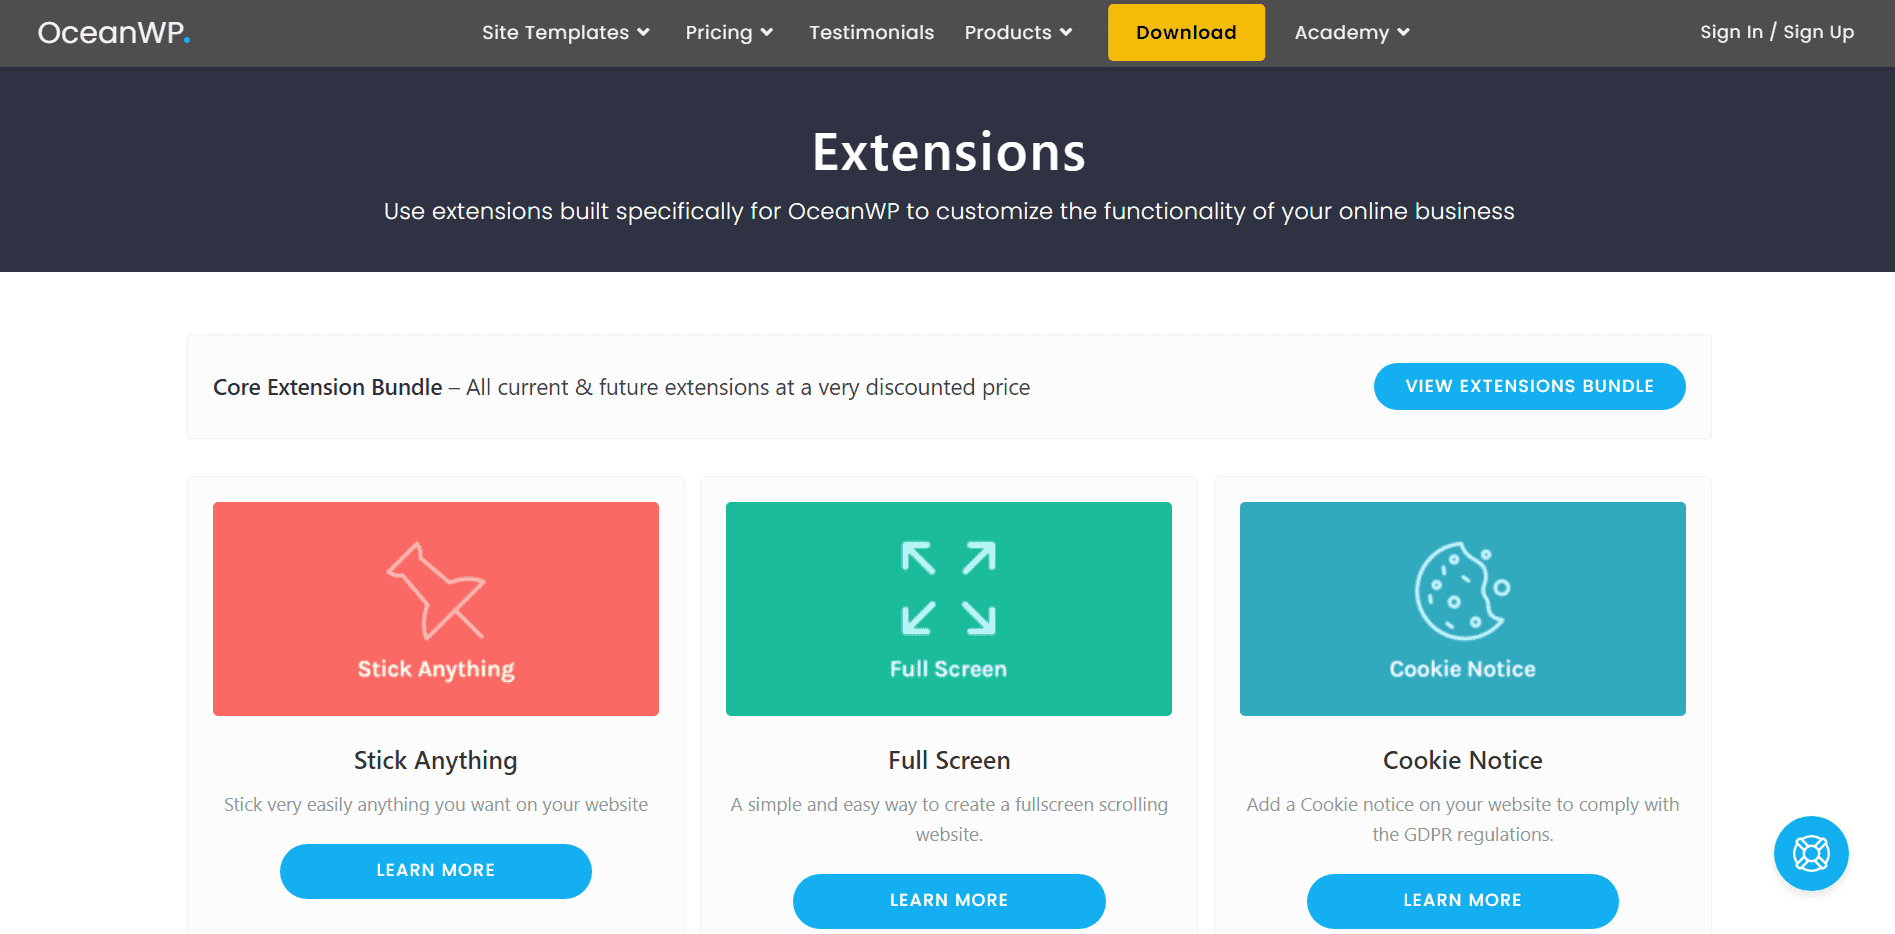Click the cookie icon on Cookie Notice
The image size is (1895, 934).
(x=1461, y=590)
